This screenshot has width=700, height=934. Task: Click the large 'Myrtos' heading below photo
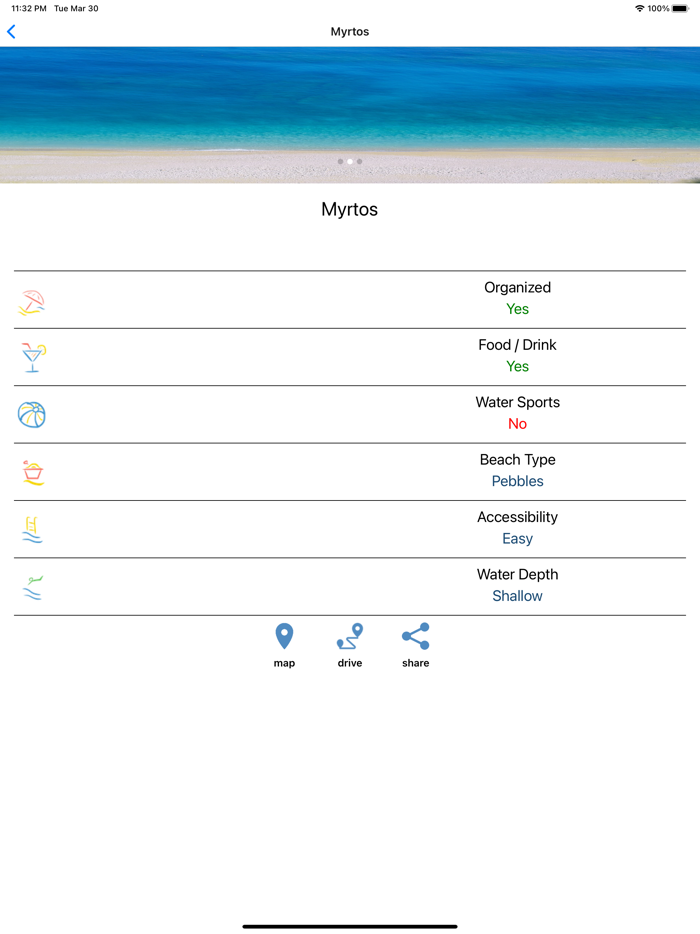coord(350,209)
